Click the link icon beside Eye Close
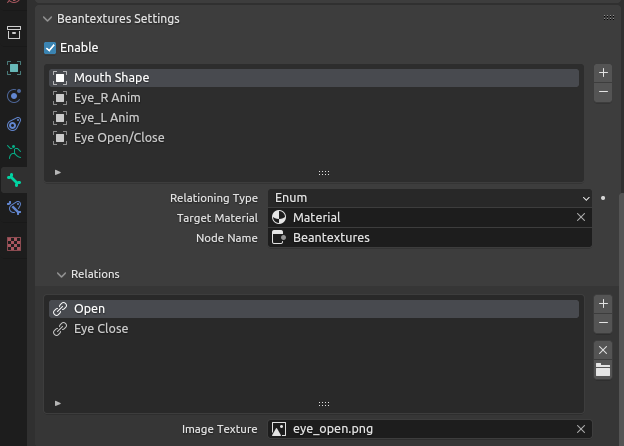This screenshot has height=446, width=624. [x=60, y=329]
